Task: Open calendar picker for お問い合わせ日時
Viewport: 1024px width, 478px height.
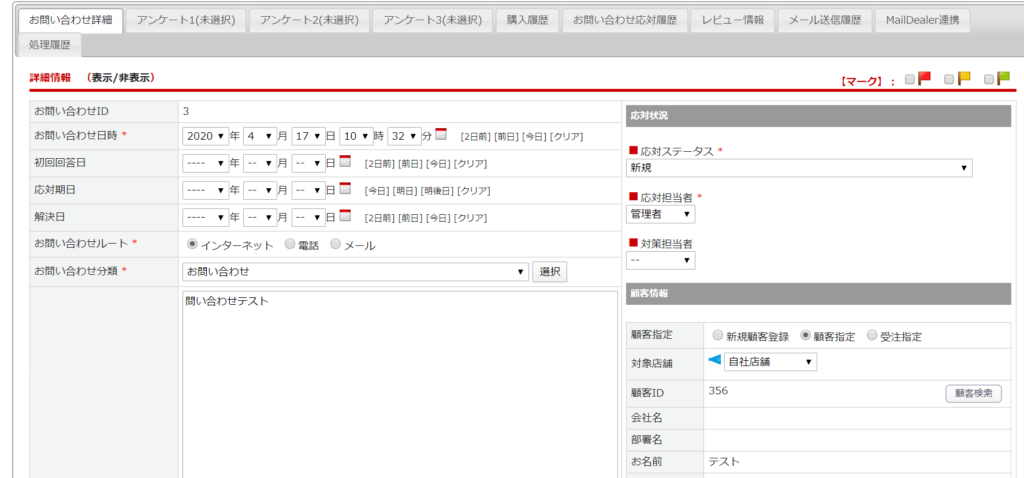Action: pyautogui.click(x=441, y=135)
